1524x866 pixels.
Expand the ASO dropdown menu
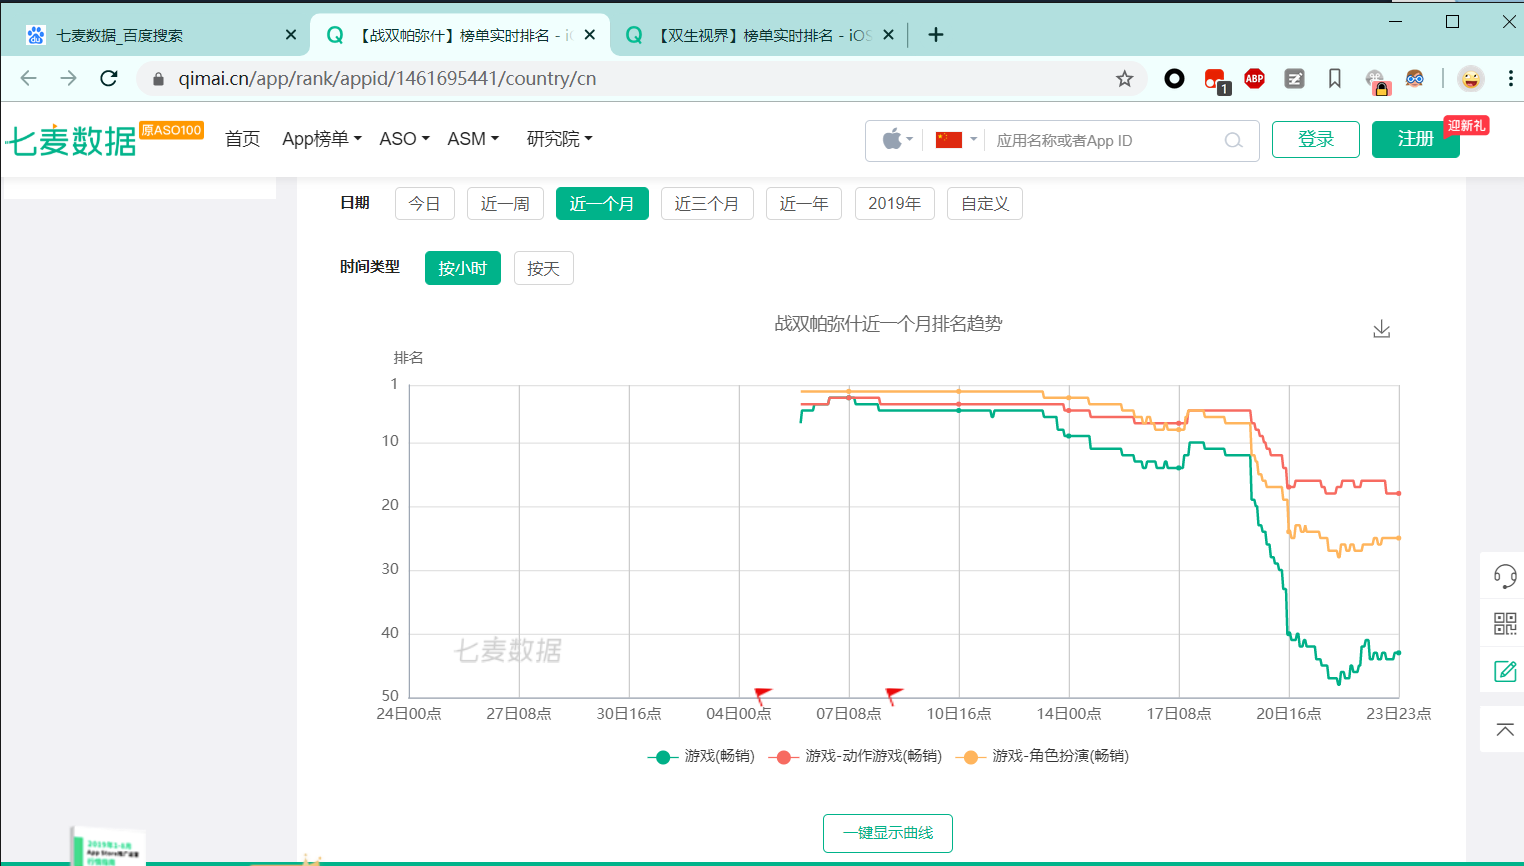404,139
